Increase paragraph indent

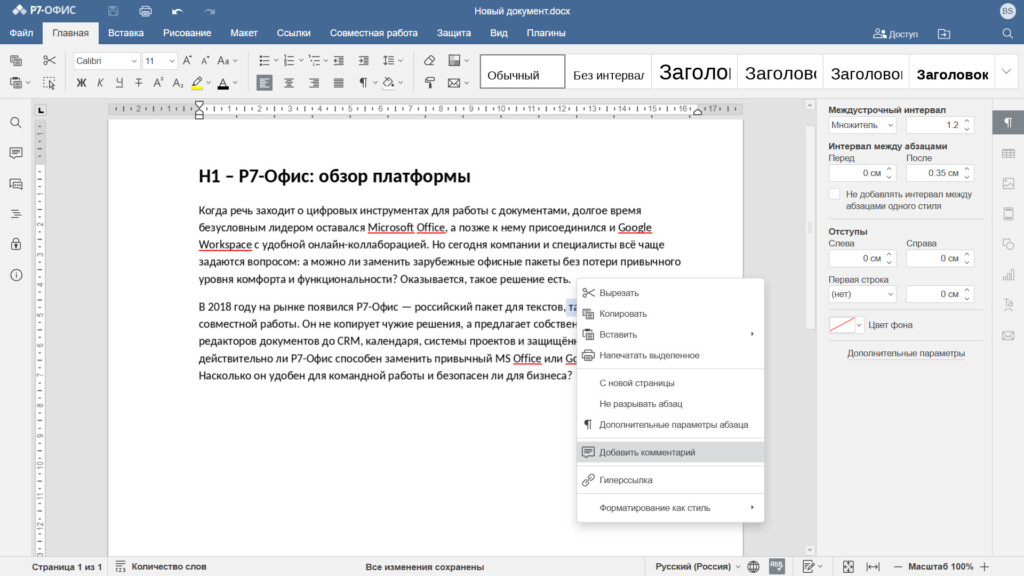(x=363, y=61)
